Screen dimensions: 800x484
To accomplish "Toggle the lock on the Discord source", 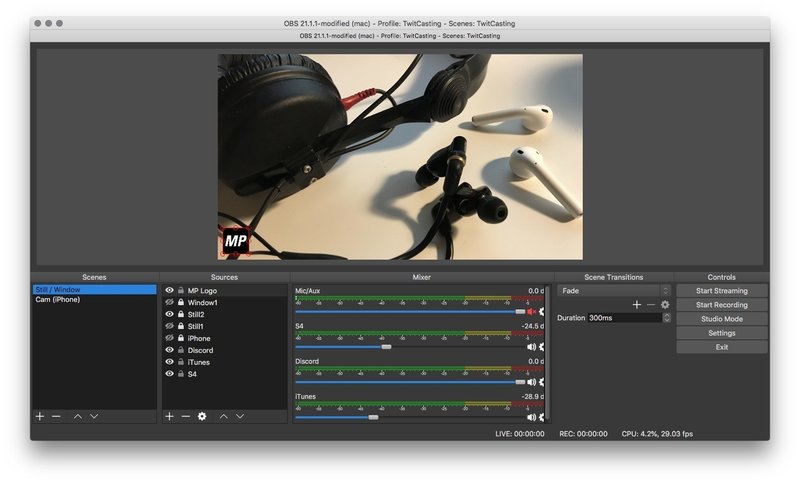I will pos(181,350).
